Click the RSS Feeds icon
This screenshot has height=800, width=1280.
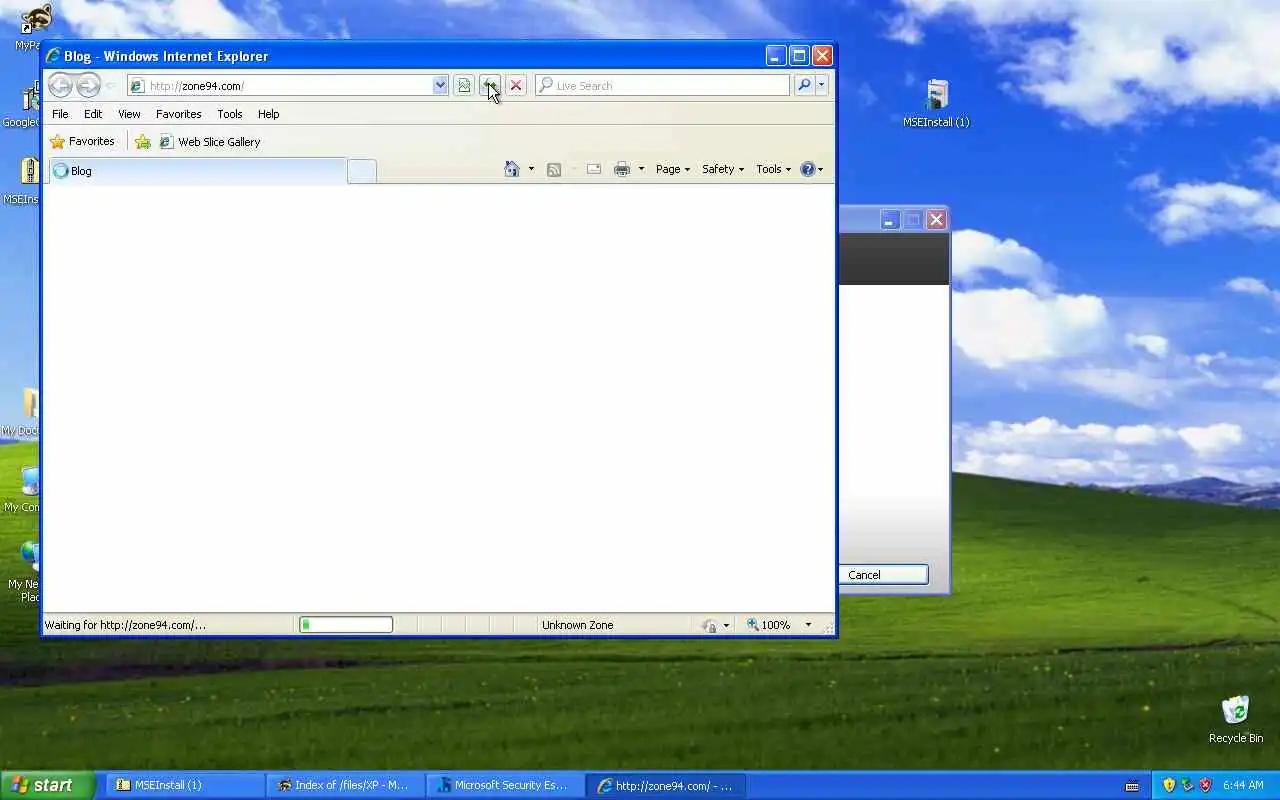click(554, 169)
